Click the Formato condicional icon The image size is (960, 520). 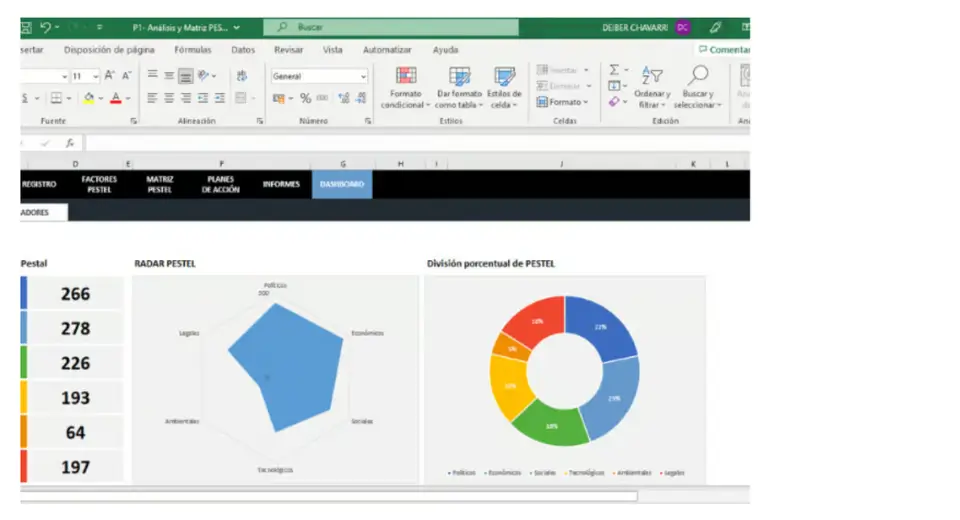(x=406, y=77)
